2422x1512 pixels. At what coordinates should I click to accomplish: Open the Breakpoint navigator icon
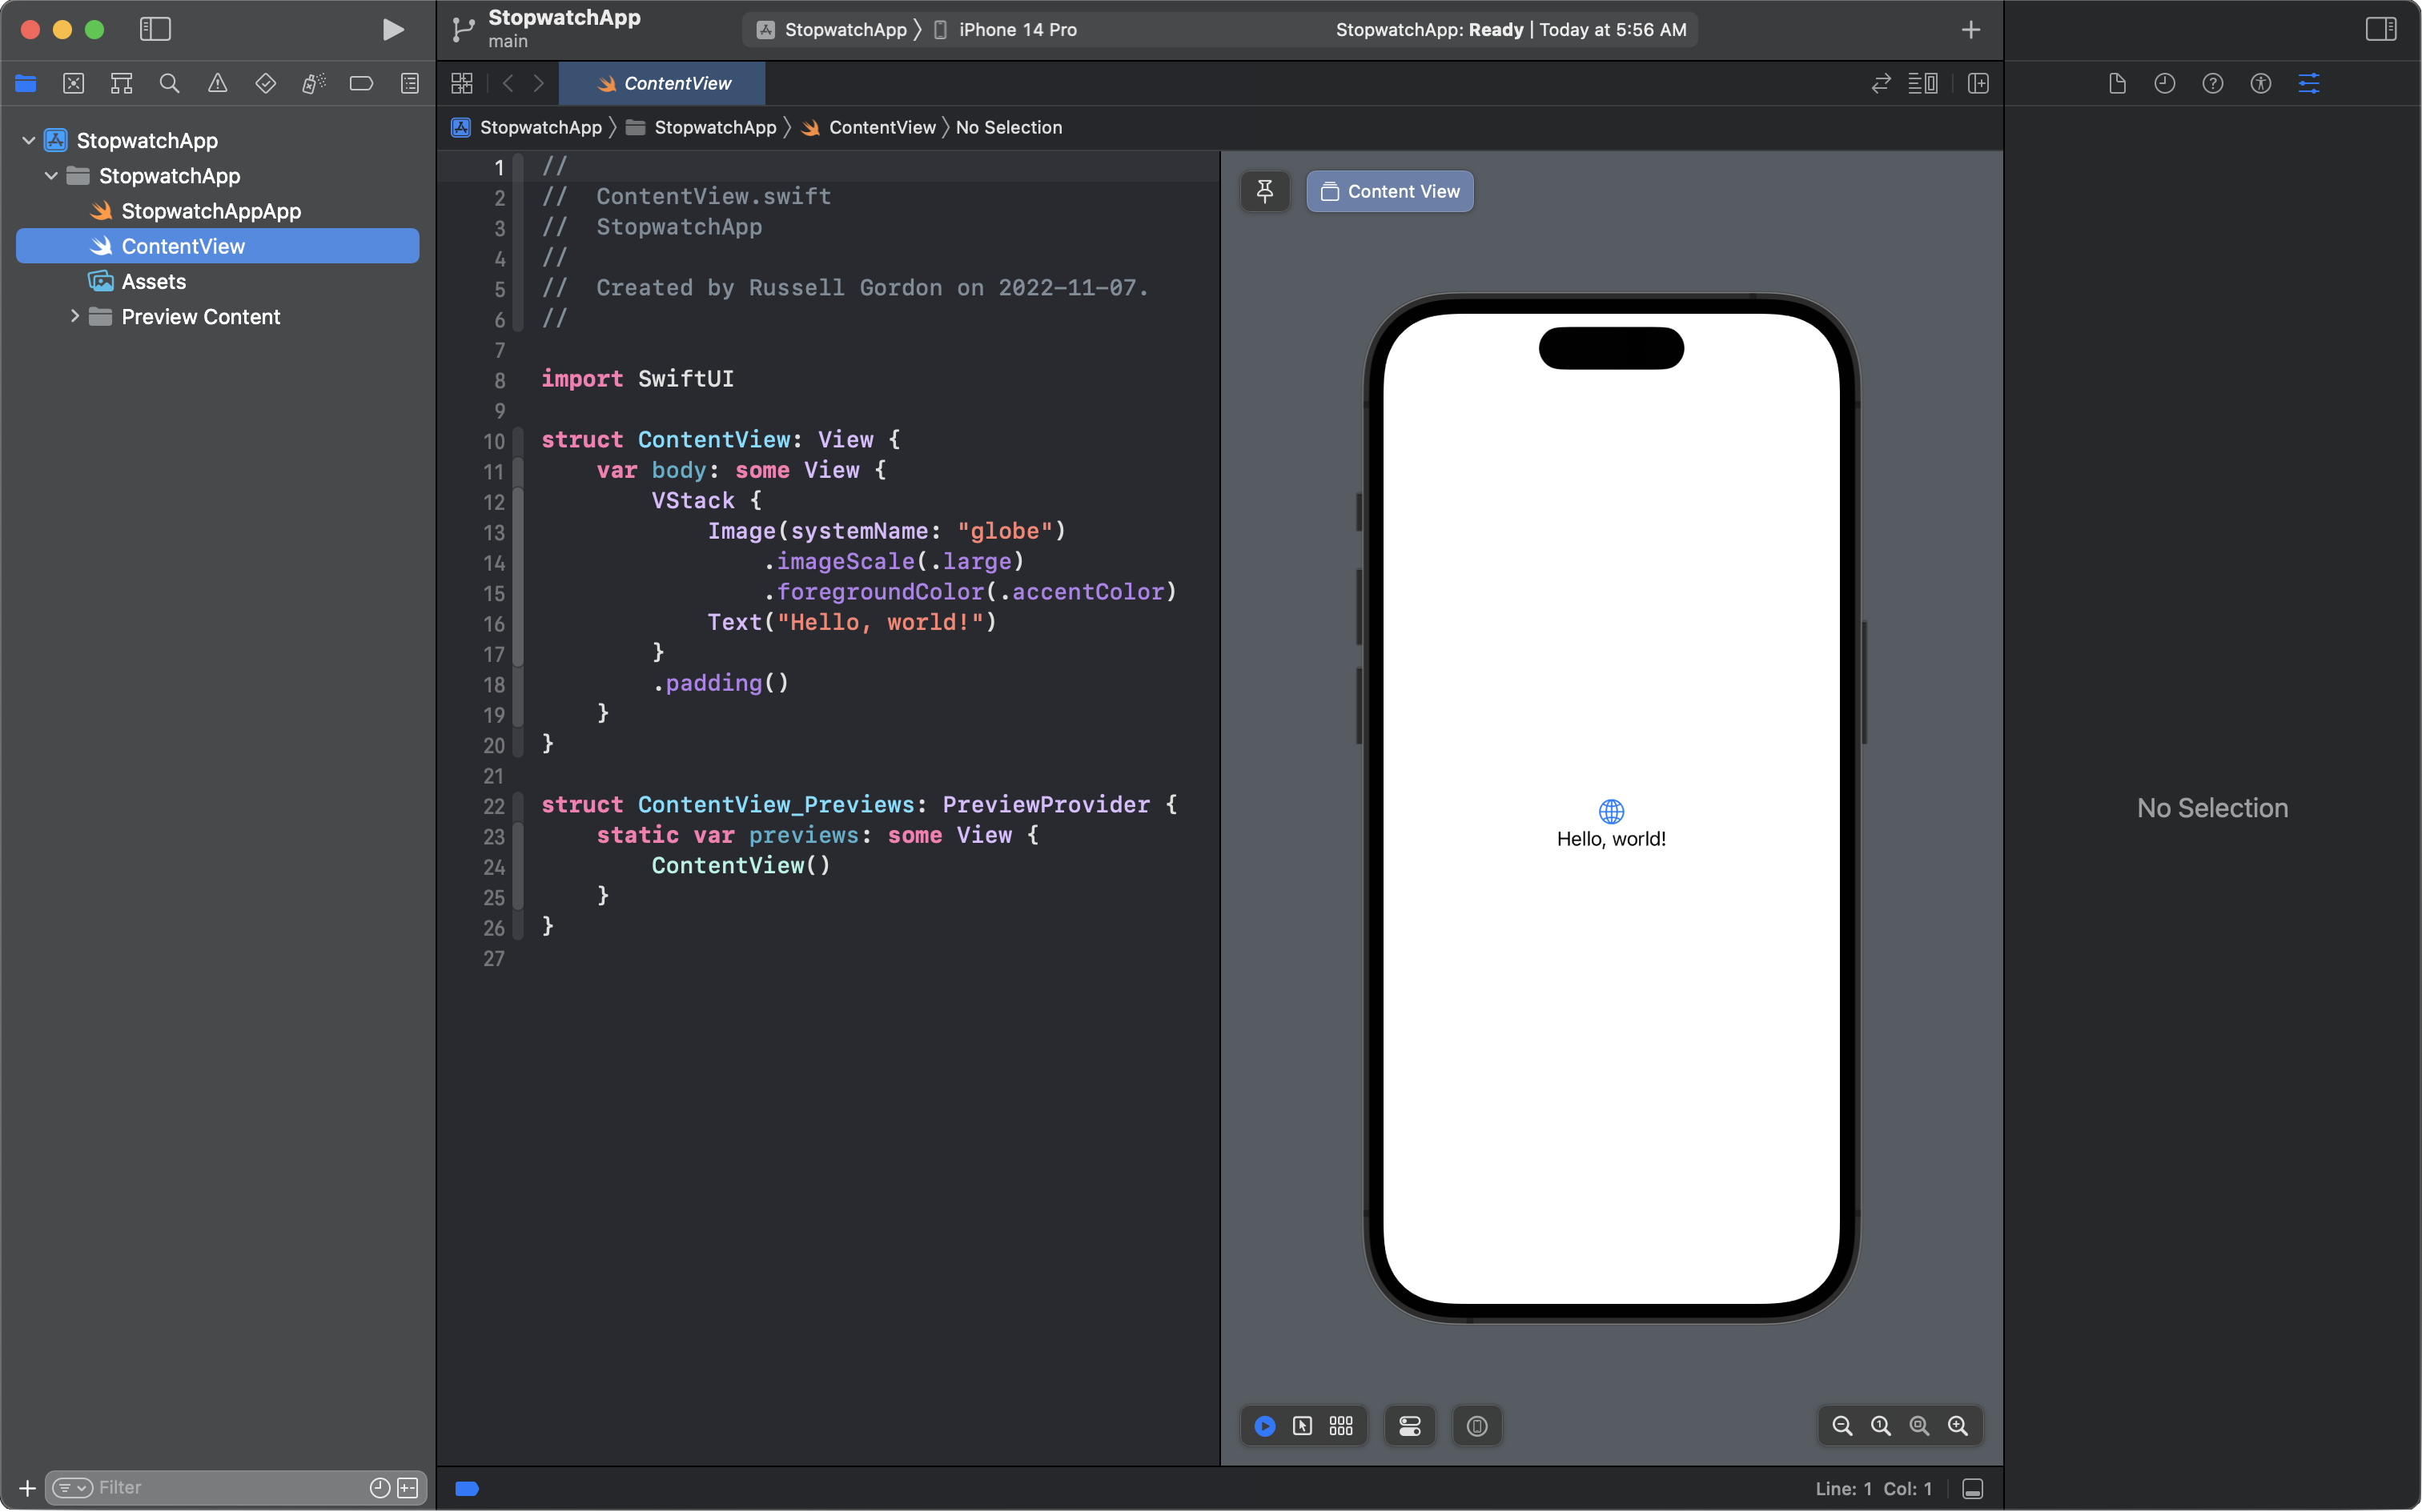[361, 84]
